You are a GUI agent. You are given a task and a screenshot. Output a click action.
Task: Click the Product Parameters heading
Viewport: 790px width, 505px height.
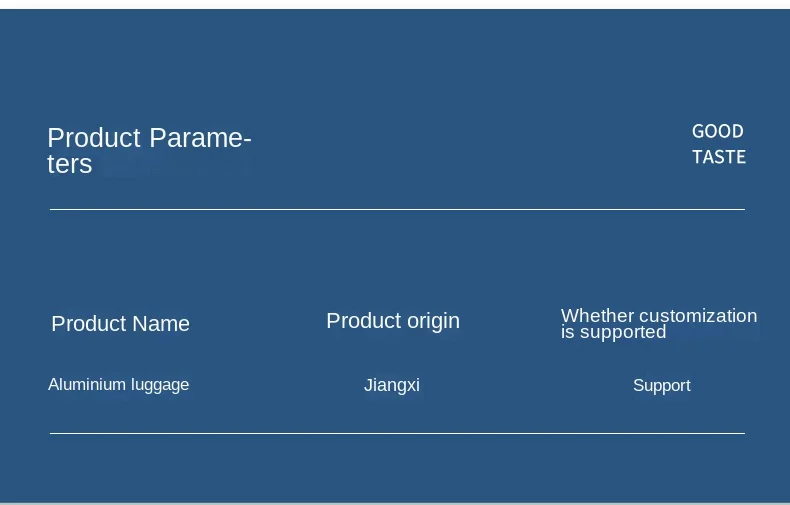(149, 151)
